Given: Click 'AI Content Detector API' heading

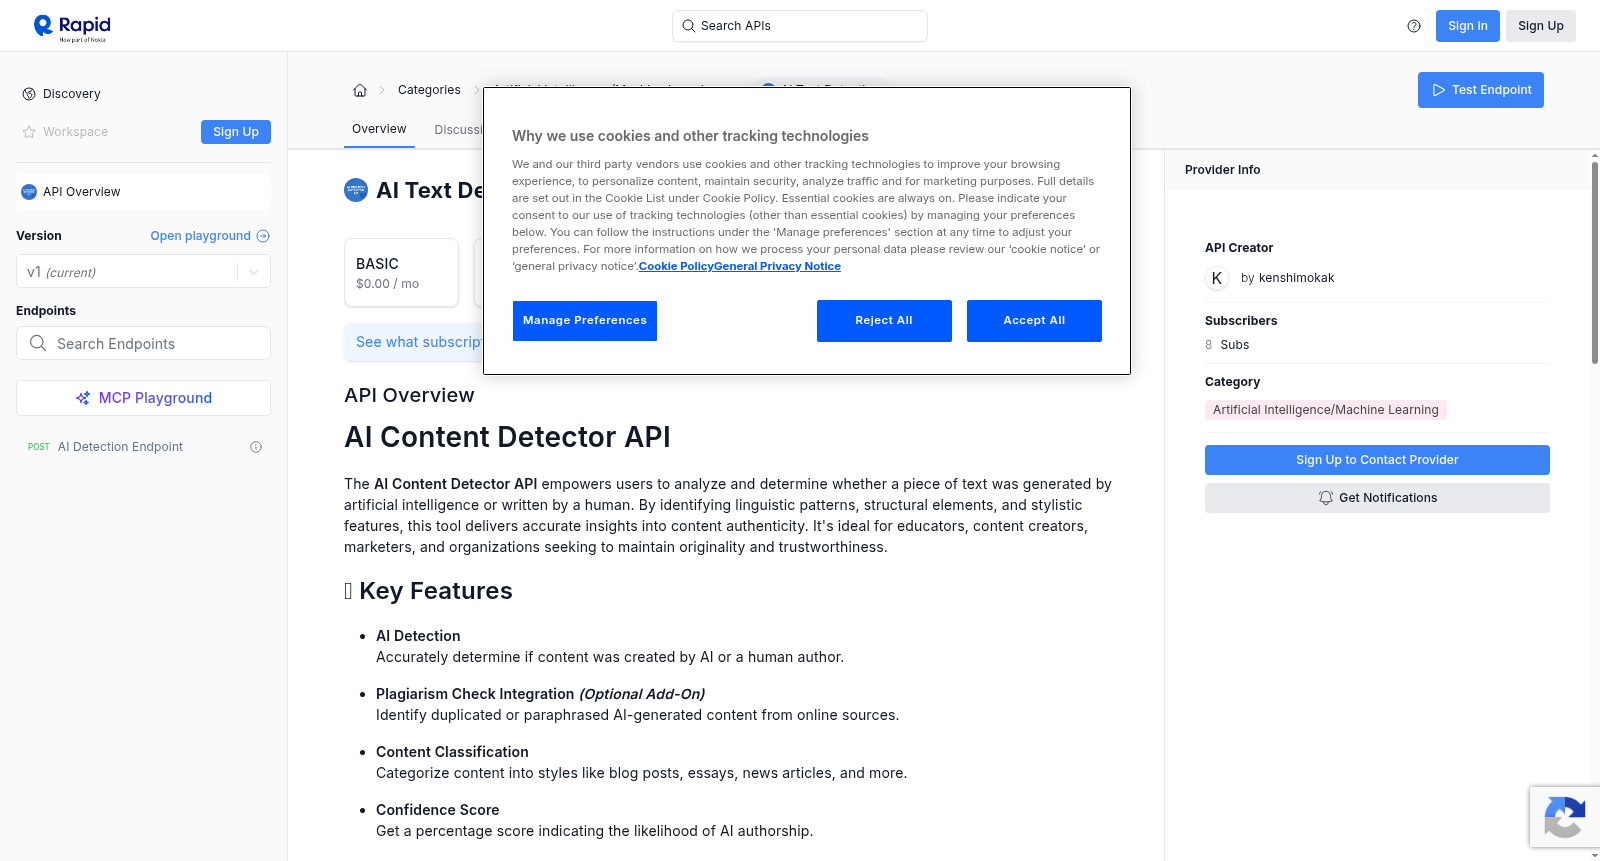Looking at the screenshot, I should (x=507, y=437).
